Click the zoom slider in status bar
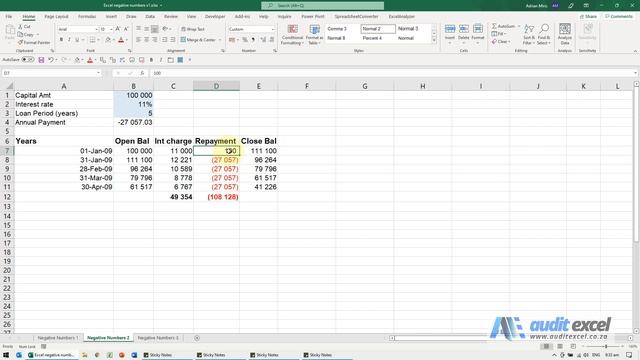Viewport: 640px width, 360px height. tap(606, 347)
